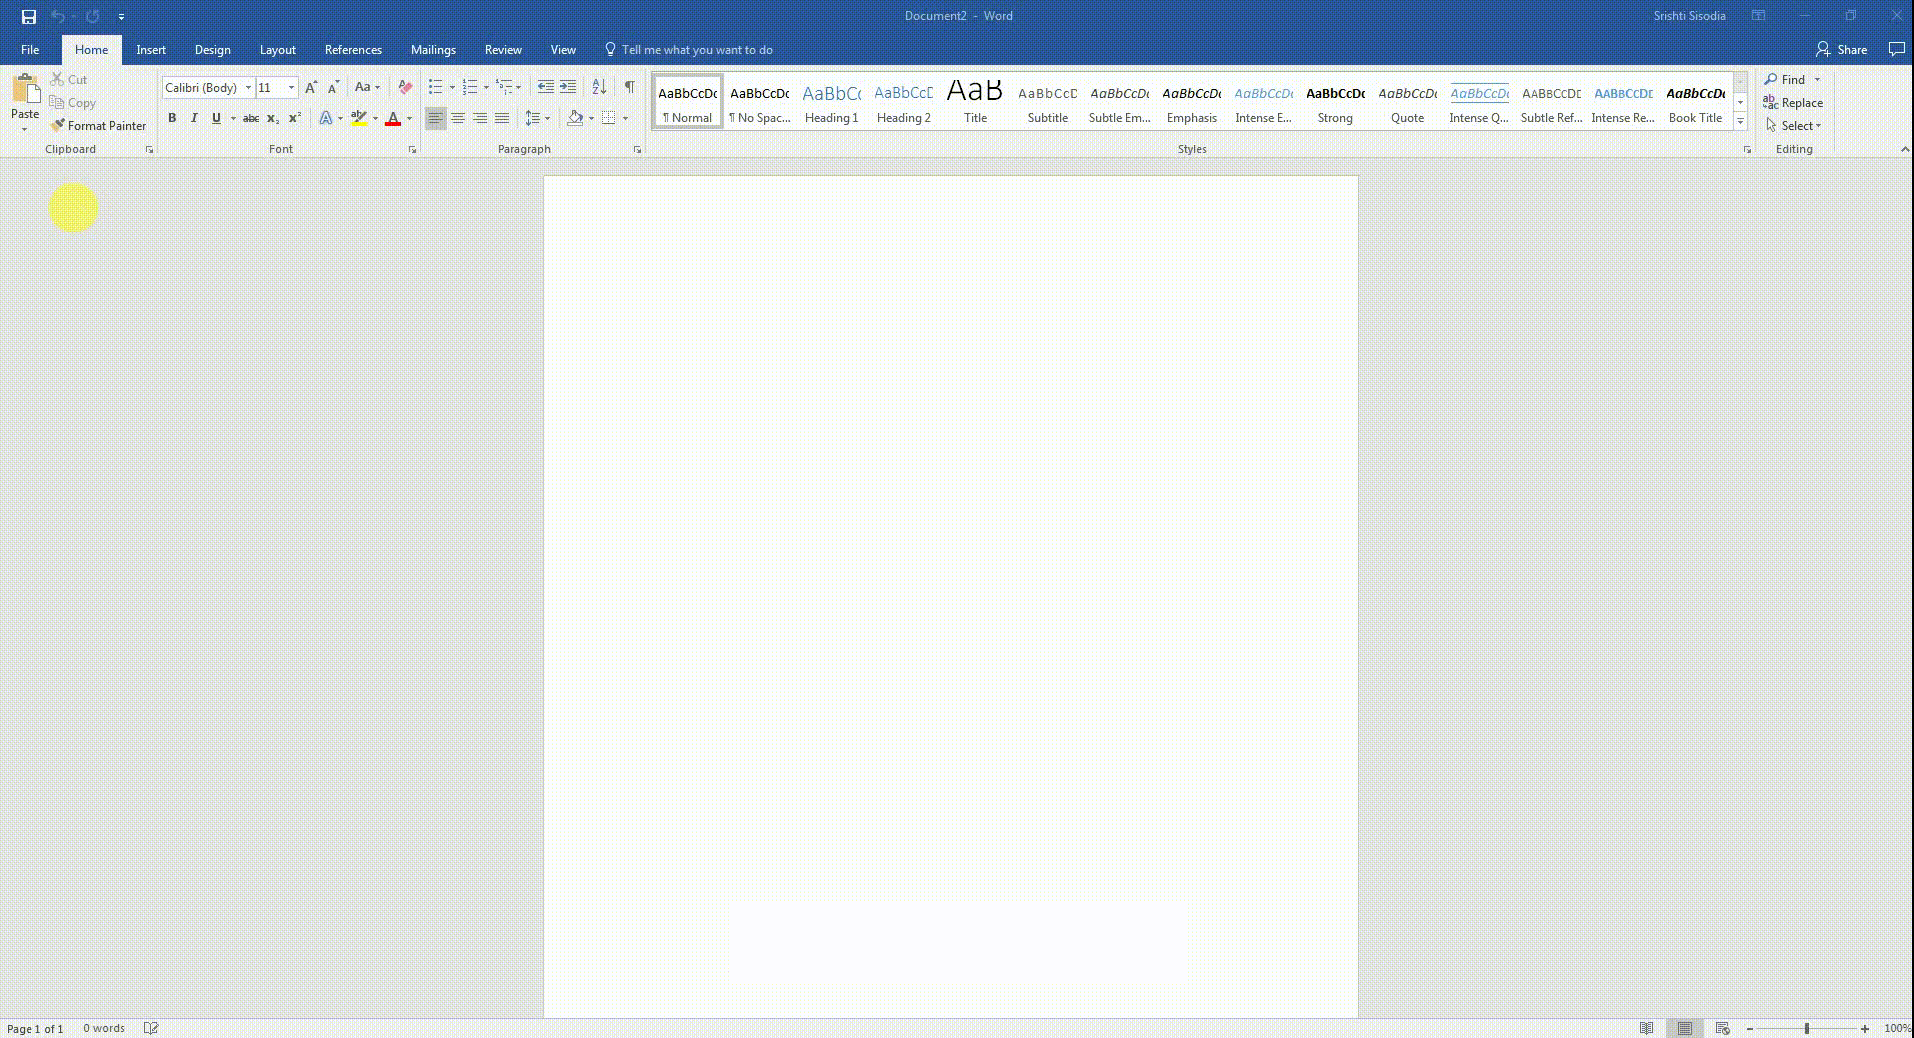The width and height of the screenshot is (1914, 1038).
Task: Toggle Italic formatting
Action: click(194, 118)
